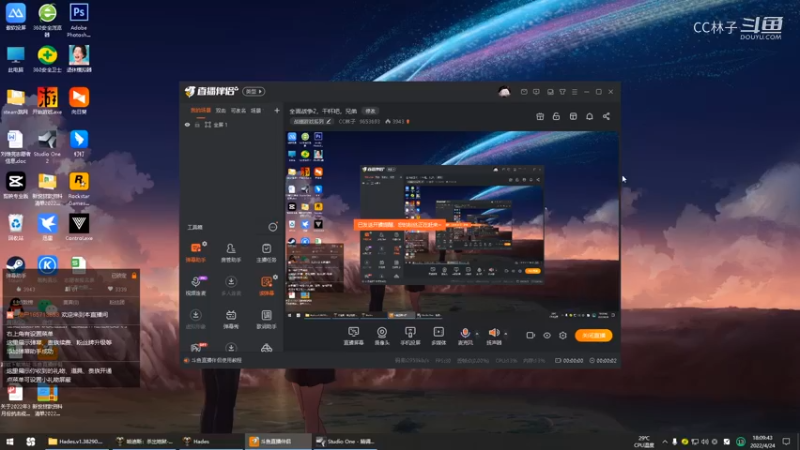This screenshot has width=800, height=450.
Task: Show hidden tray icons chevron
Action: [x=664, y=441]
